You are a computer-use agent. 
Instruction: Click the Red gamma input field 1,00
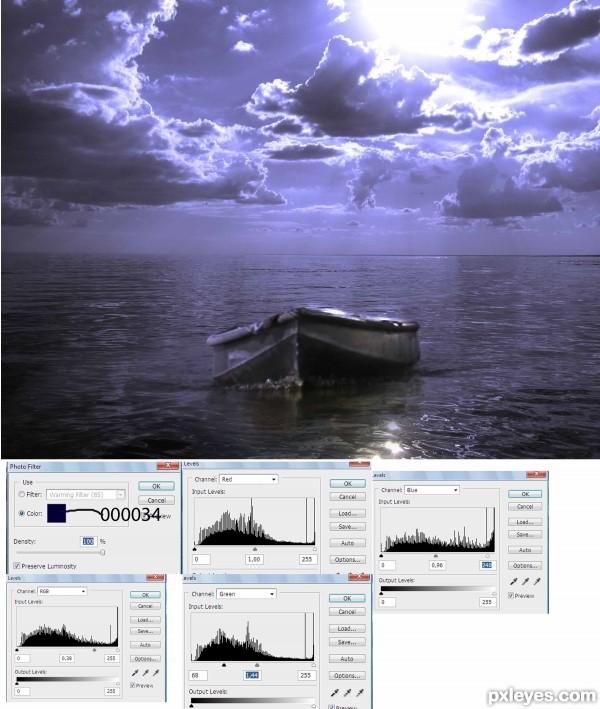coord(254,559)
